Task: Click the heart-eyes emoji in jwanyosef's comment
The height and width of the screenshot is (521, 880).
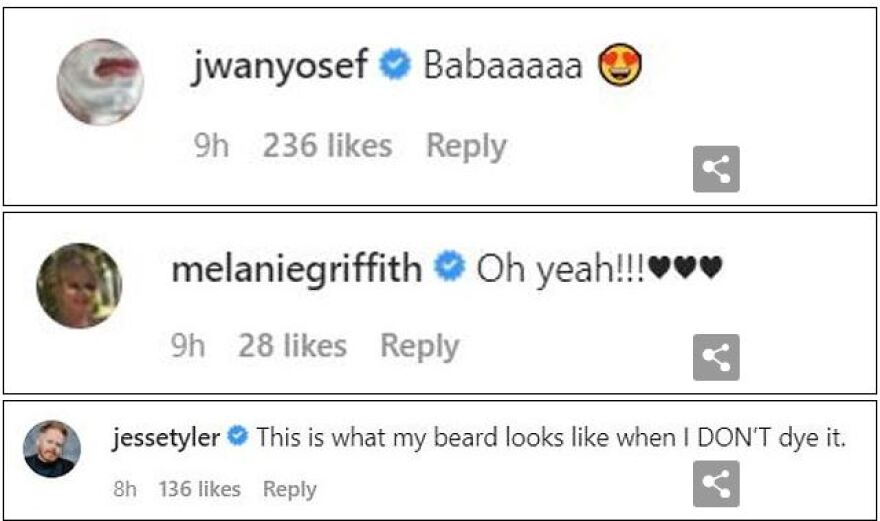Action: 620,66
